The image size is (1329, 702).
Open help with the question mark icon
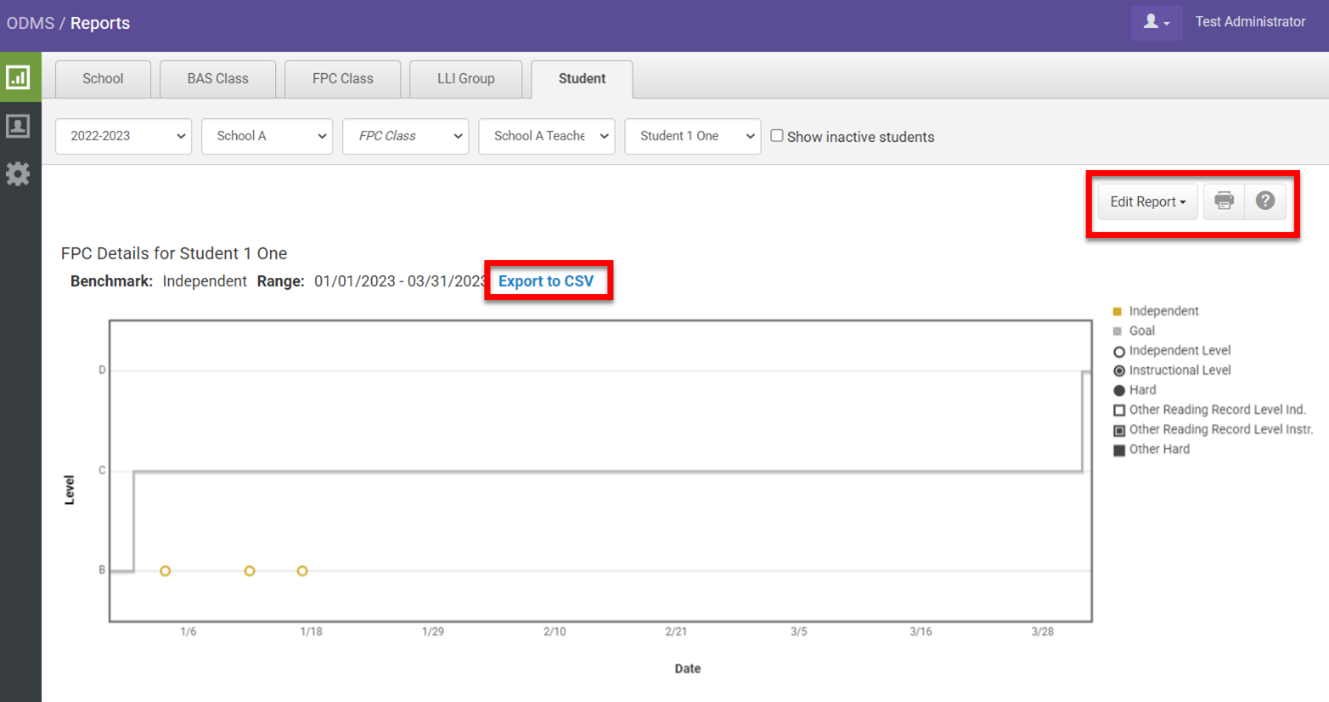1265,201
